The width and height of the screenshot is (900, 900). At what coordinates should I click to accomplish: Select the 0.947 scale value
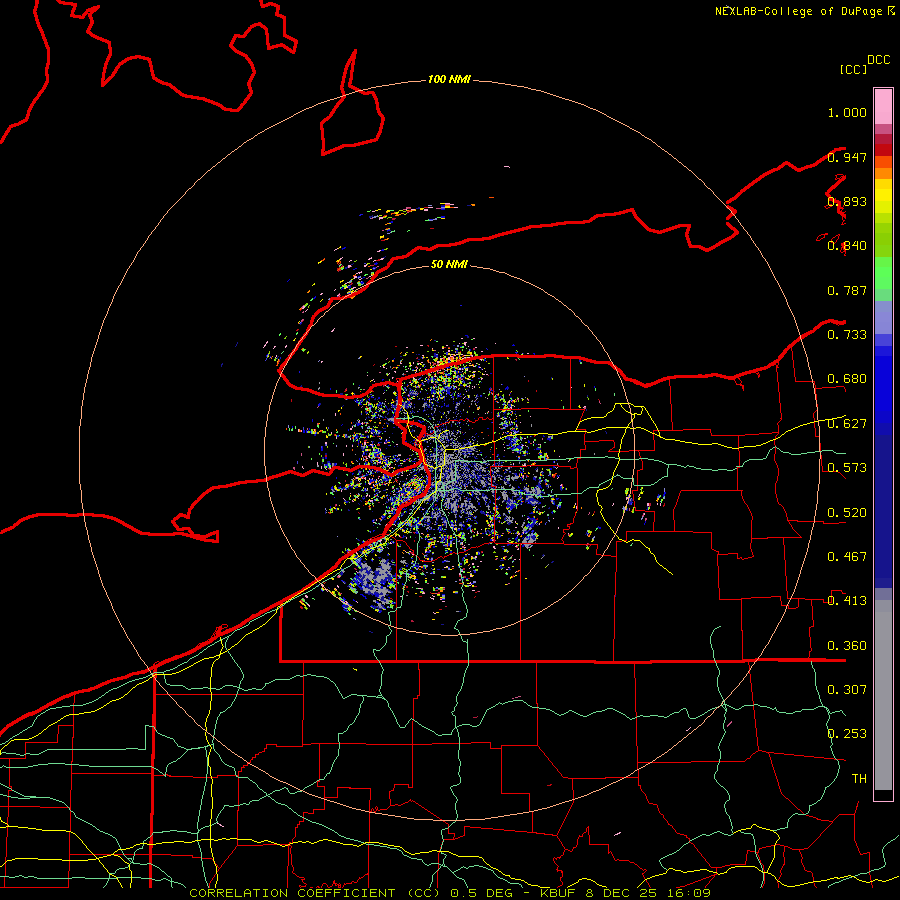point(847,157)
